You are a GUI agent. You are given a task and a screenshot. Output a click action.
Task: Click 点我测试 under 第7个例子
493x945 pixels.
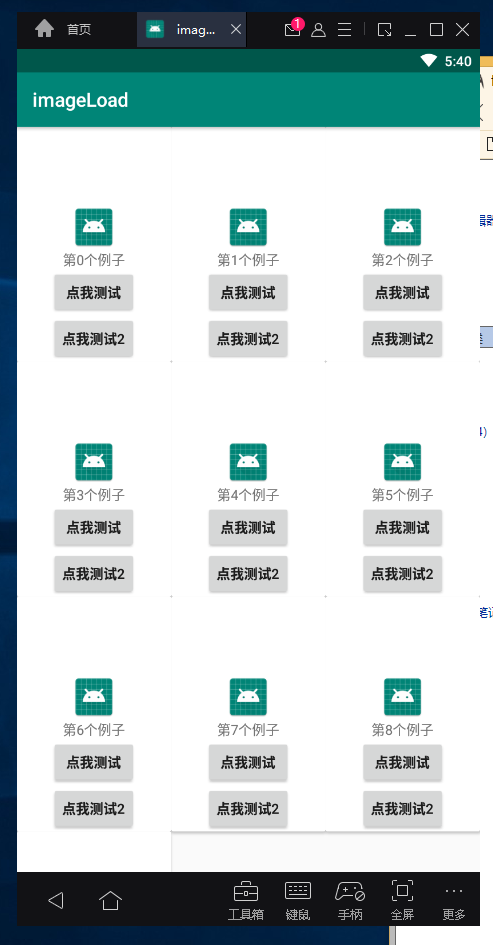(x=248, y=763)
